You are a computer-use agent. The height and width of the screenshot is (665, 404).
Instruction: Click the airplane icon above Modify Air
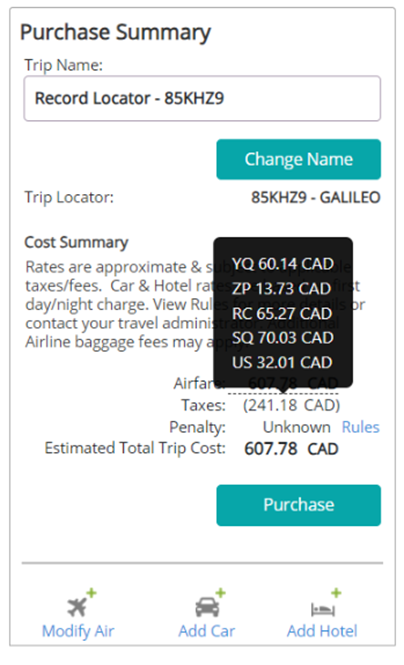[77, 606]
